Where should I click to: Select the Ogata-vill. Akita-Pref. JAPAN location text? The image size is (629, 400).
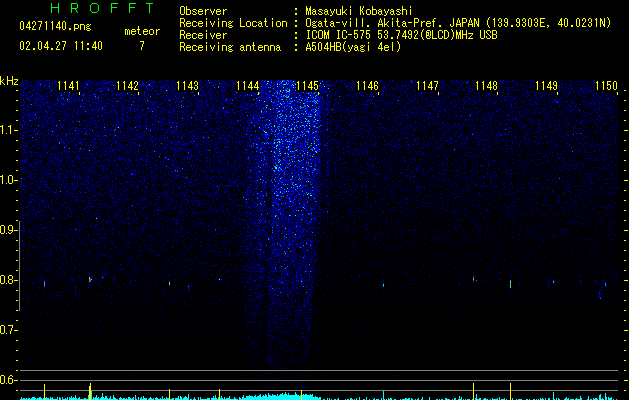click(x=458, y=23)
